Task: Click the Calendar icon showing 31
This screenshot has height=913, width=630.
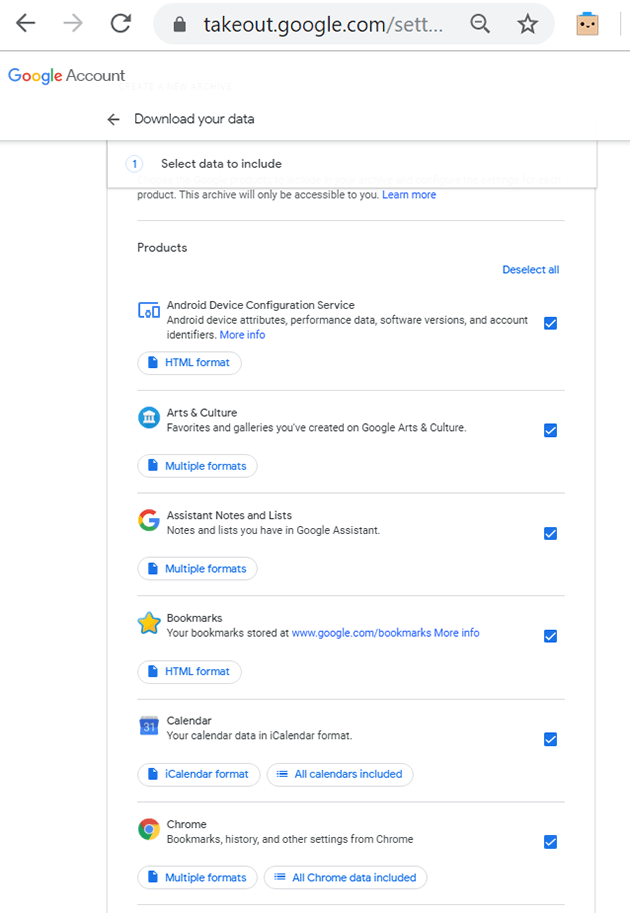Action: pyautogui.click(x=148, y=726)
